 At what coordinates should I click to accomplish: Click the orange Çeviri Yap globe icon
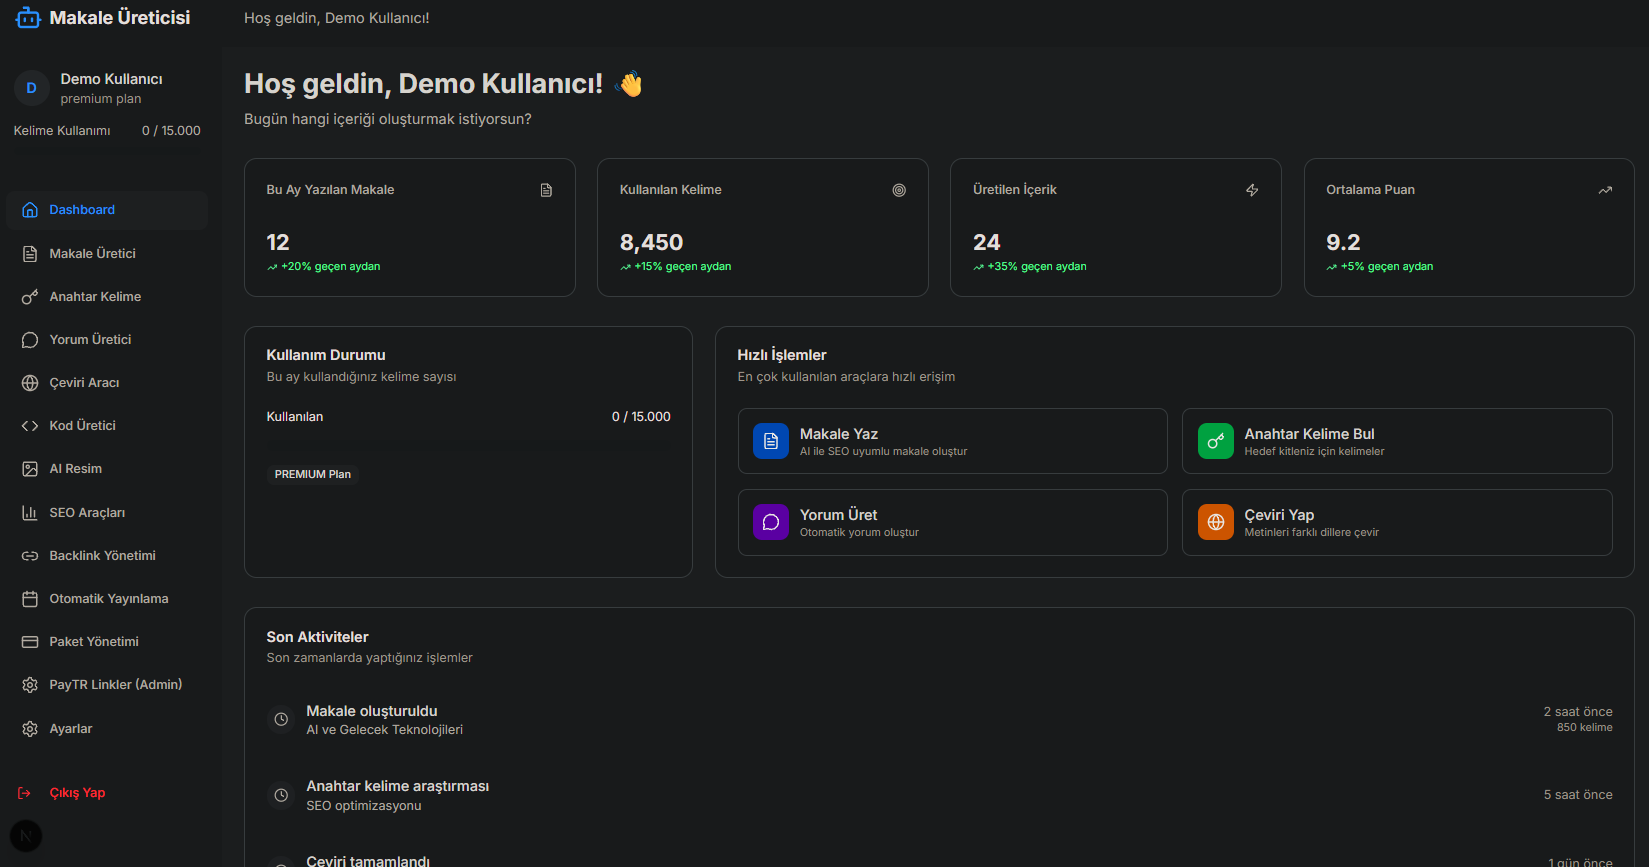pyautogui.click(x=1216, y=522)
